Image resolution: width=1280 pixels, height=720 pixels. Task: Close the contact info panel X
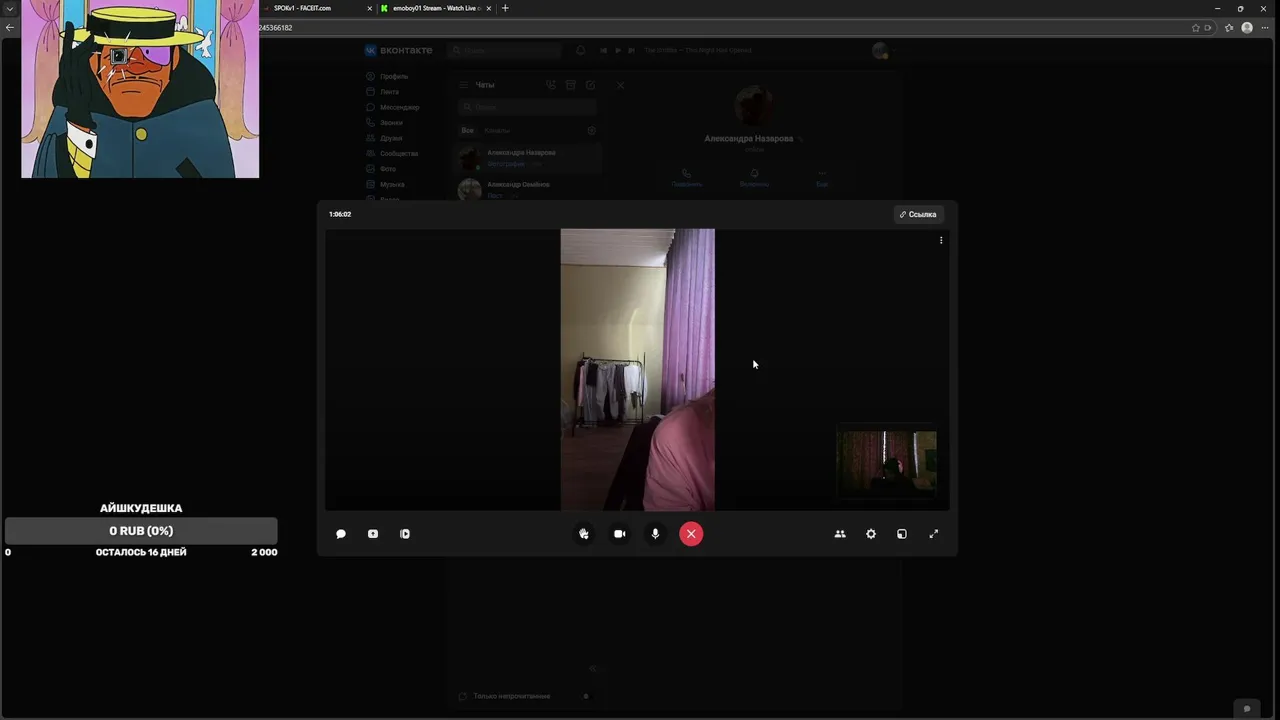click(620, 85)
